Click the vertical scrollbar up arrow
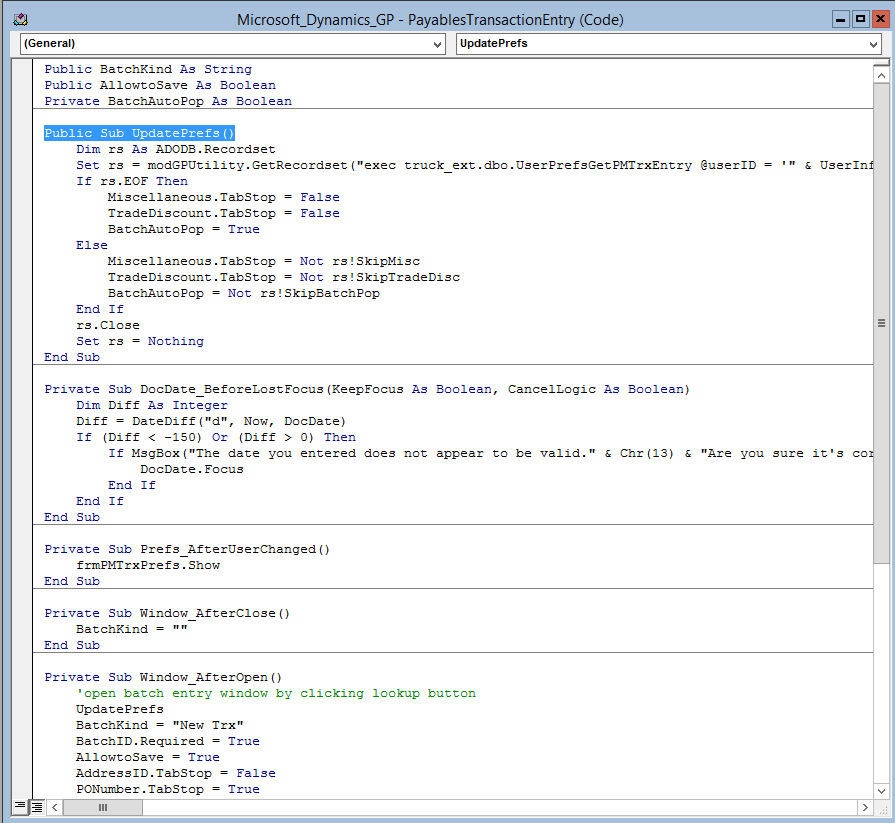 pyautogui.click(x=881, y=75)
